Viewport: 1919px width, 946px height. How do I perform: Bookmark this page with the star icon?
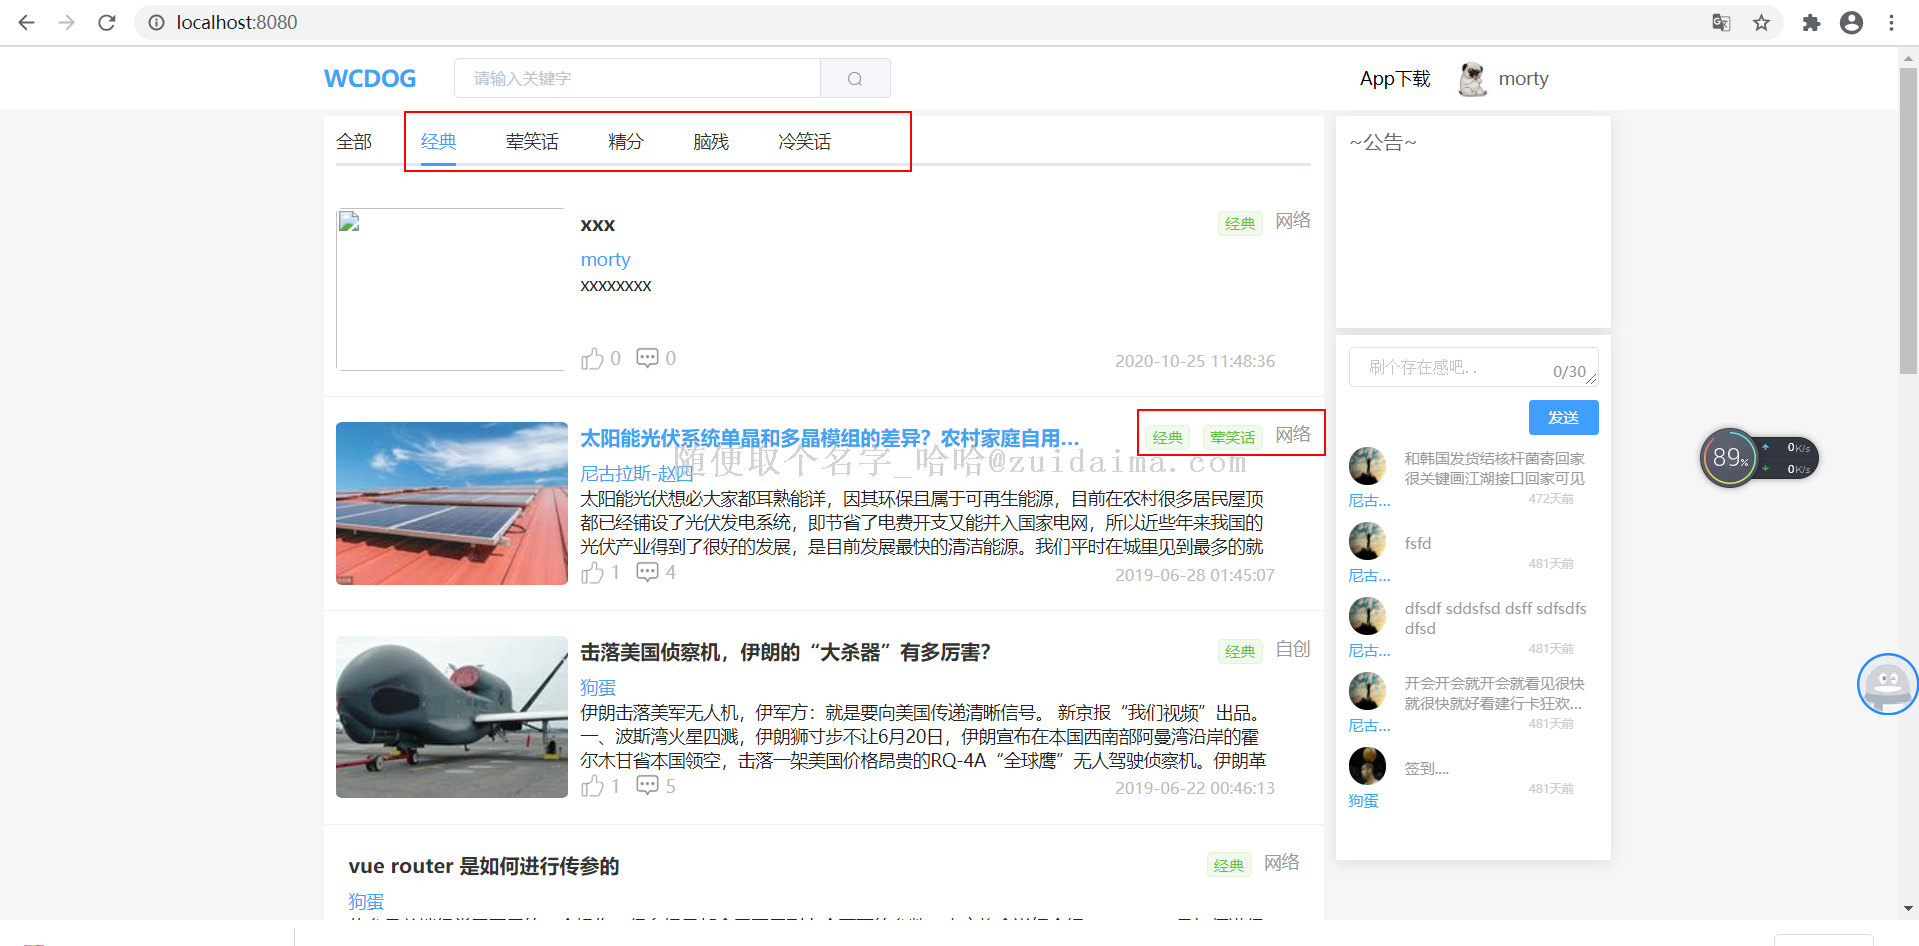coord(1761,22)
